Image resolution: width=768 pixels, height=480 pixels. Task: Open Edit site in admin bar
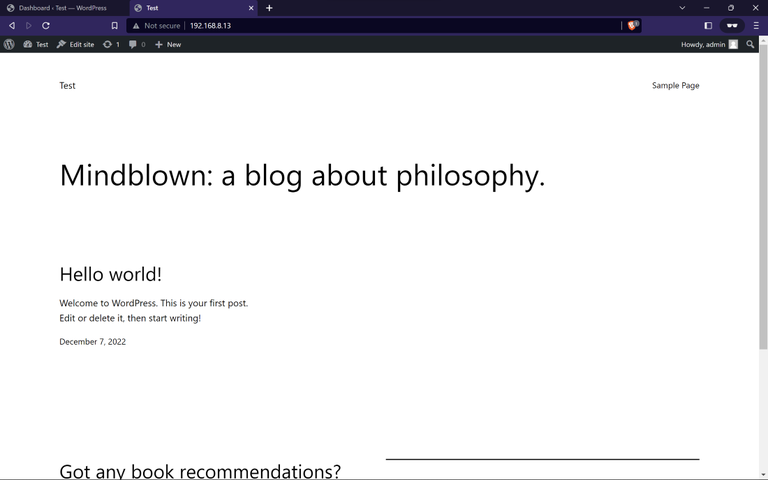tap(75, 44)
